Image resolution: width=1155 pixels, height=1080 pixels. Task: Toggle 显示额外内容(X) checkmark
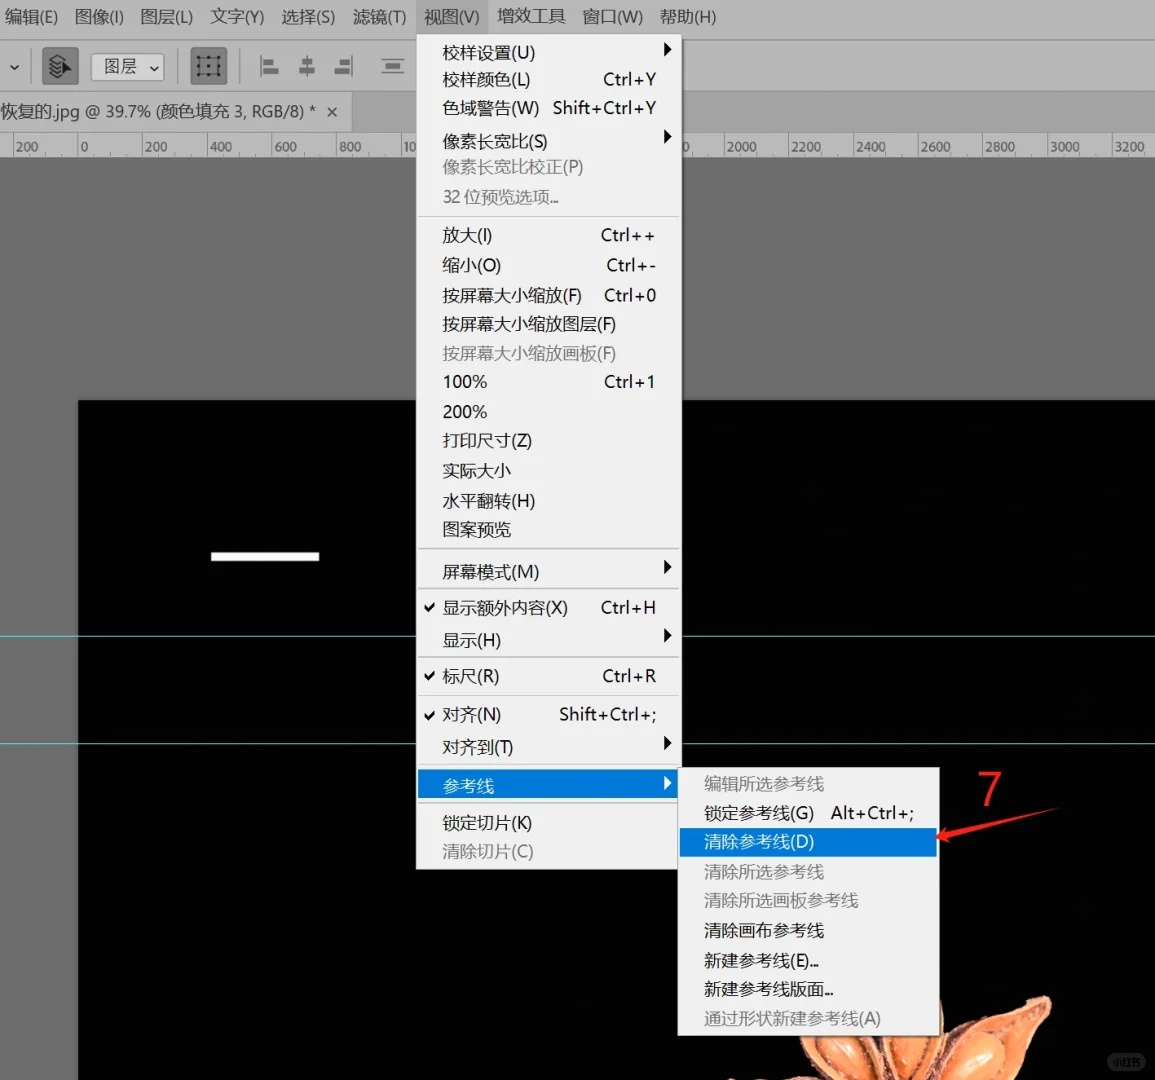[x=549, y=608]
